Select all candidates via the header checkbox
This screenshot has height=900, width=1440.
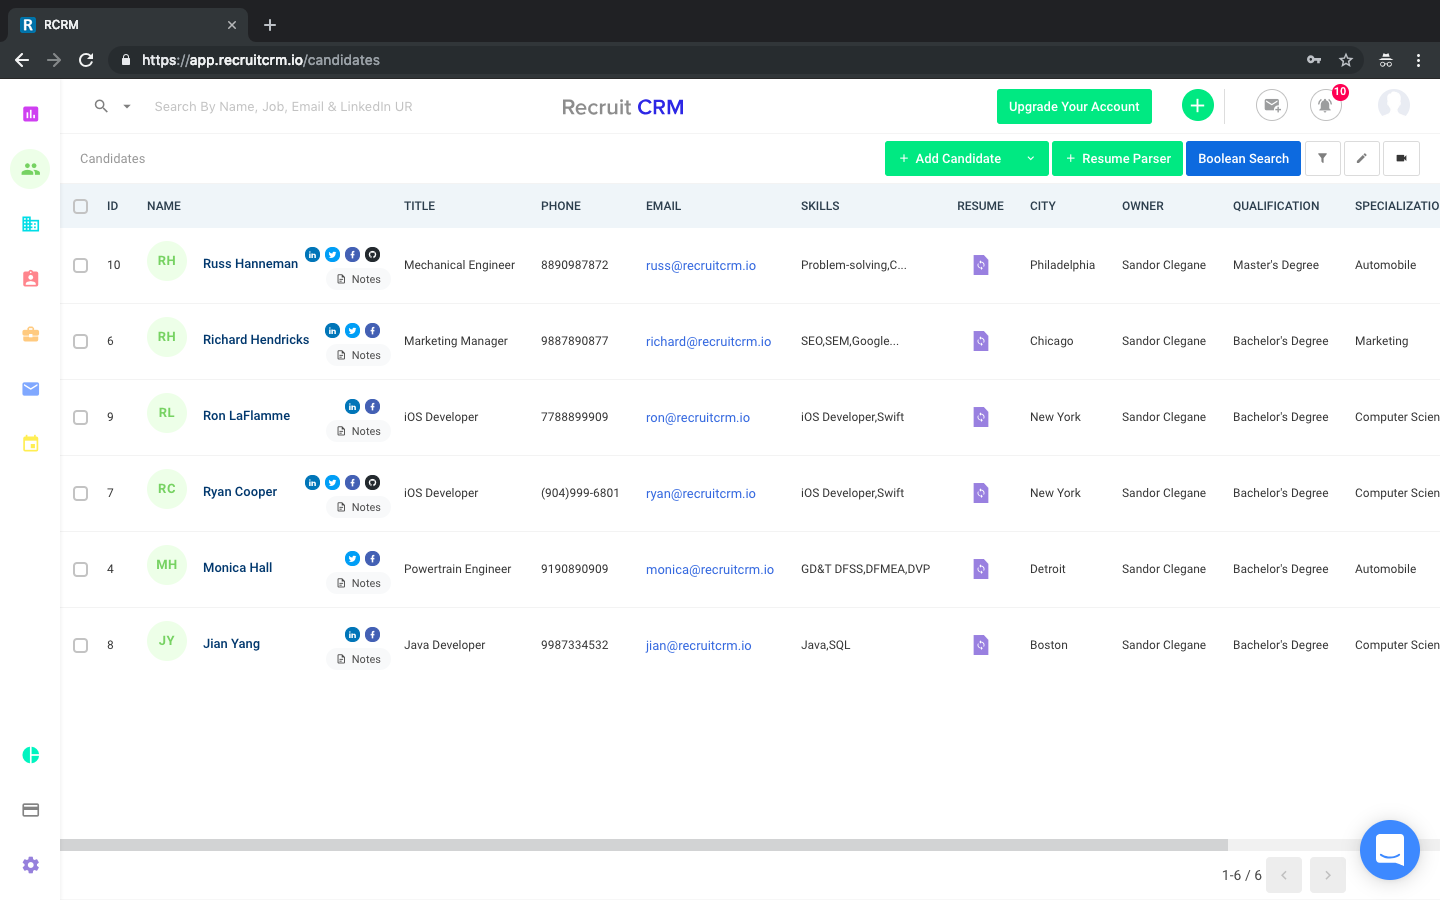(x=80, y=206)
